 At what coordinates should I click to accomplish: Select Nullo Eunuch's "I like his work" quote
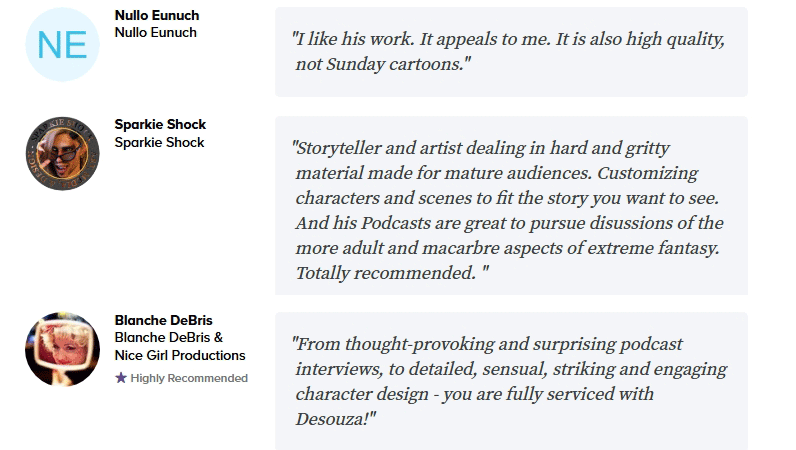[x=509, y=40]
